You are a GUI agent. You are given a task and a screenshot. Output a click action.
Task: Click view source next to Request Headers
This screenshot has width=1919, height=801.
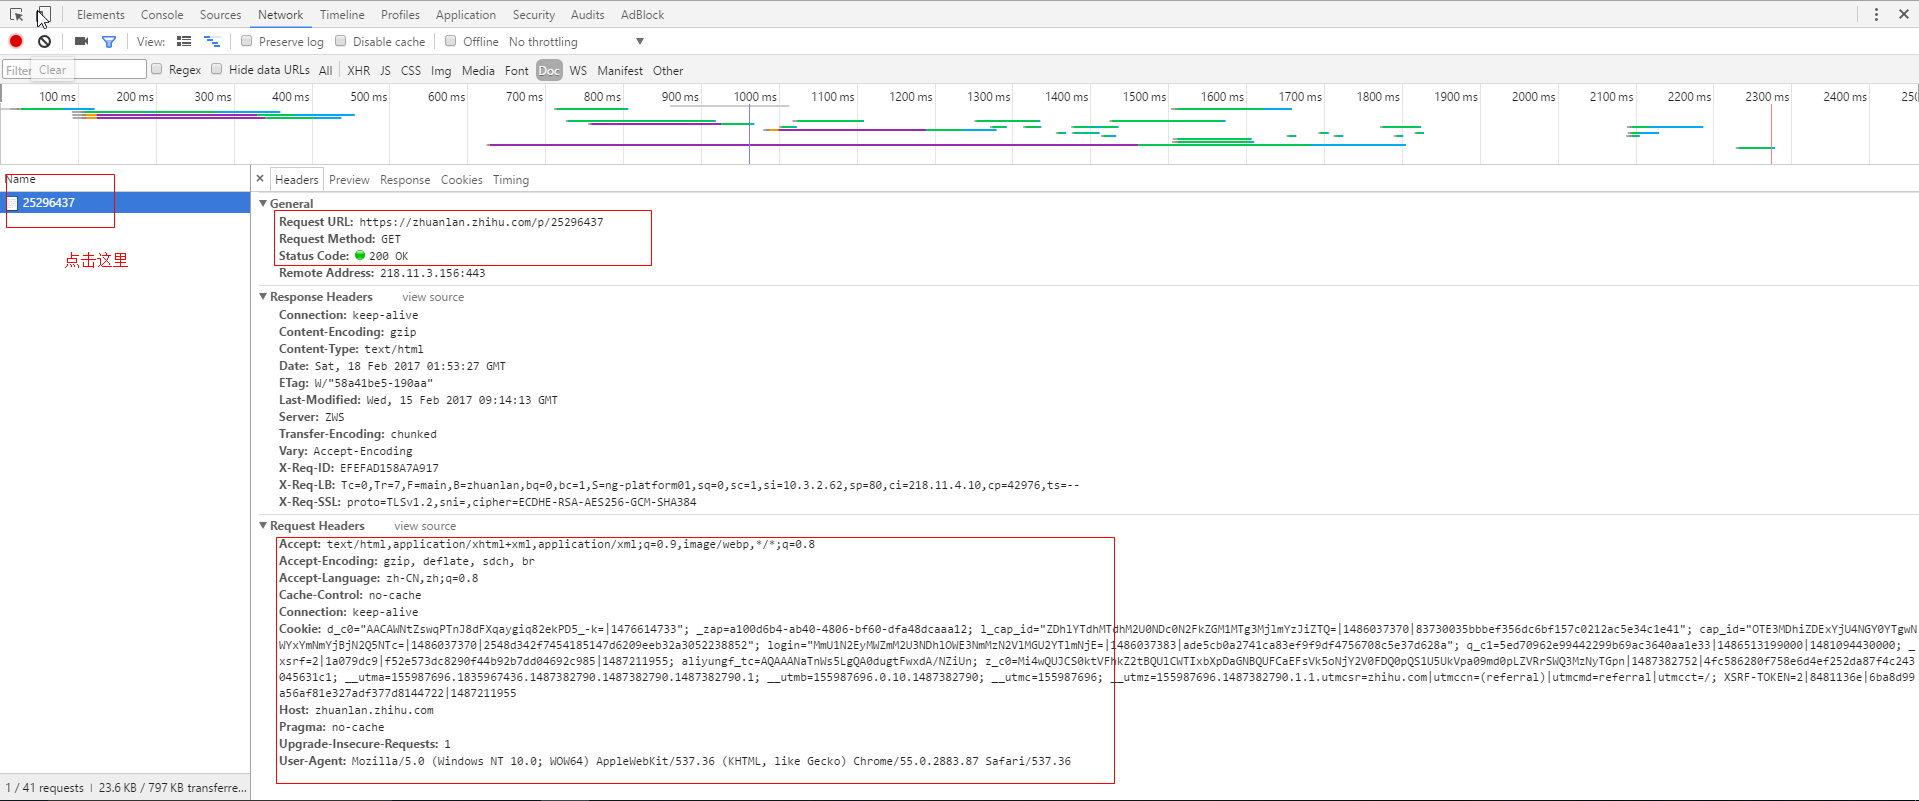(x=425, y=526)
